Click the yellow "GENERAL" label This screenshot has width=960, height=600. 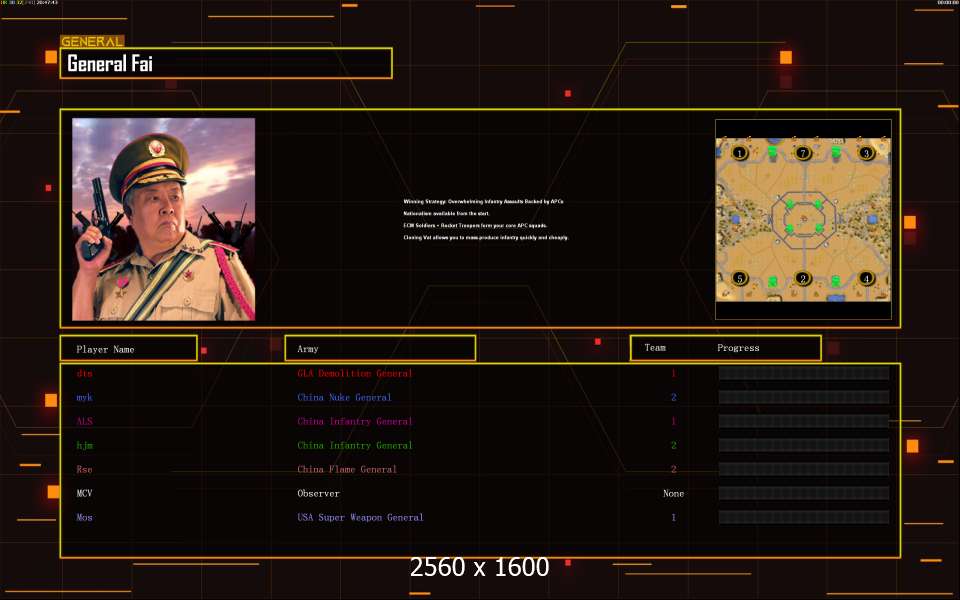tap(92, 42)
